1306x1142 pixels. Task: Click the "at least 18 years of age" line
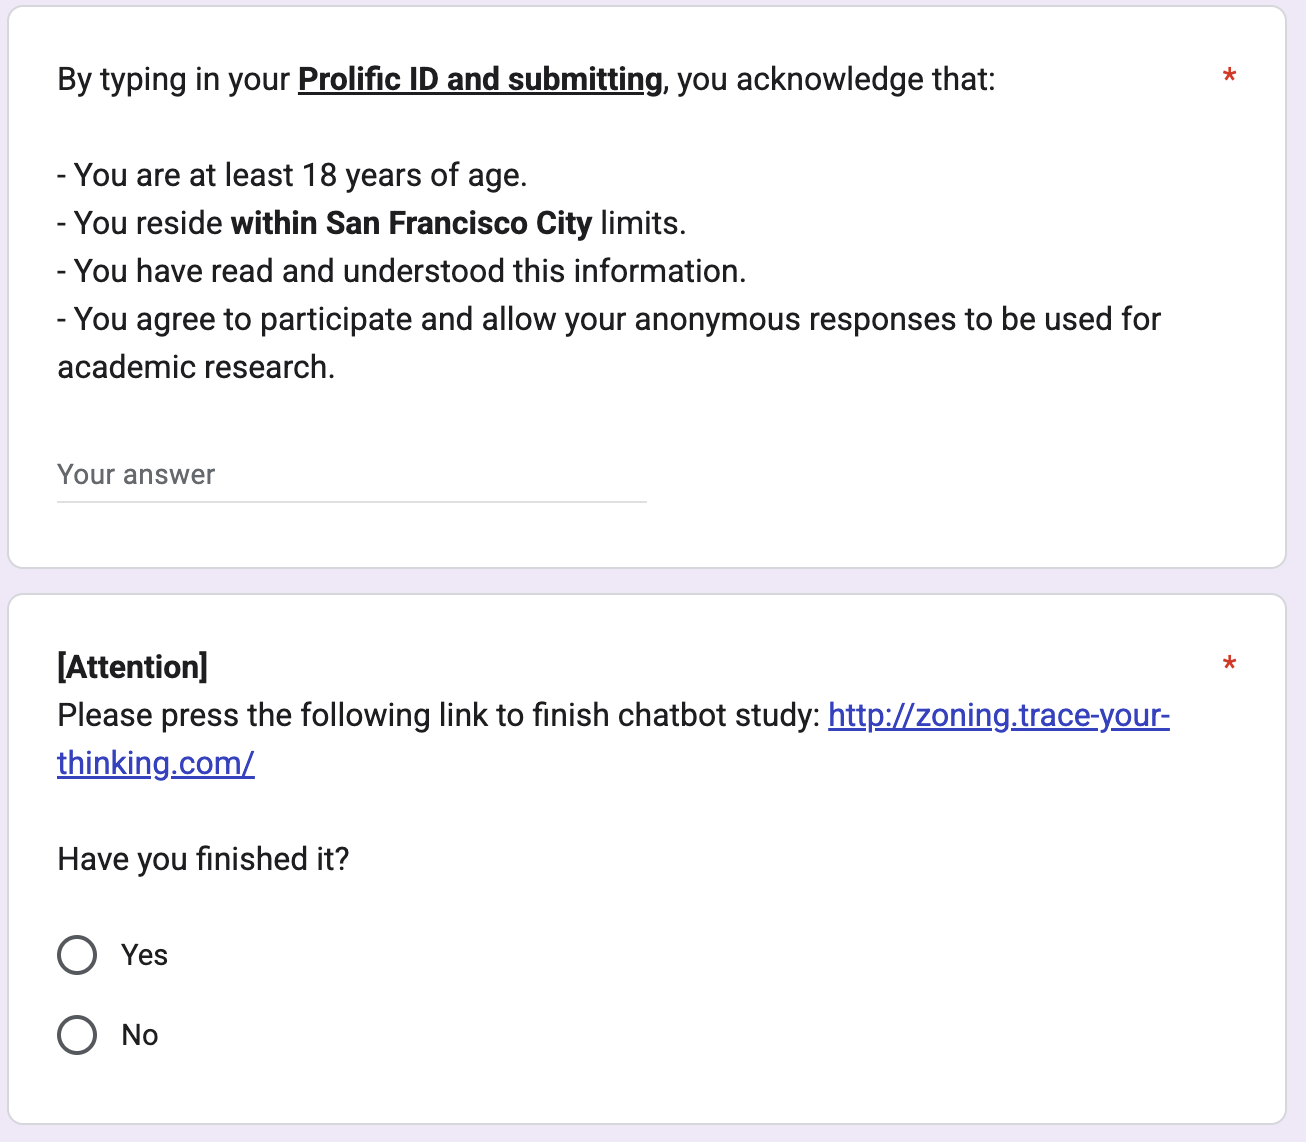[300, 176]
